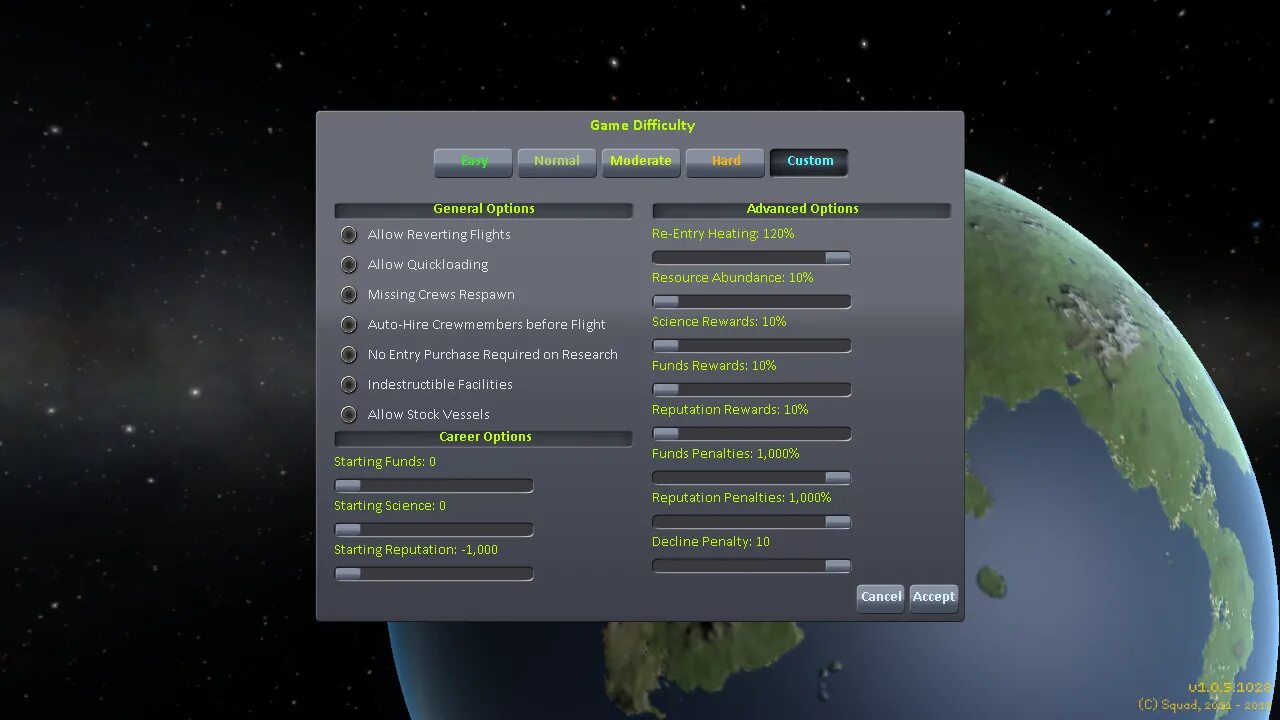Enable Allow Quickloading option

click(x=348, y=265)
